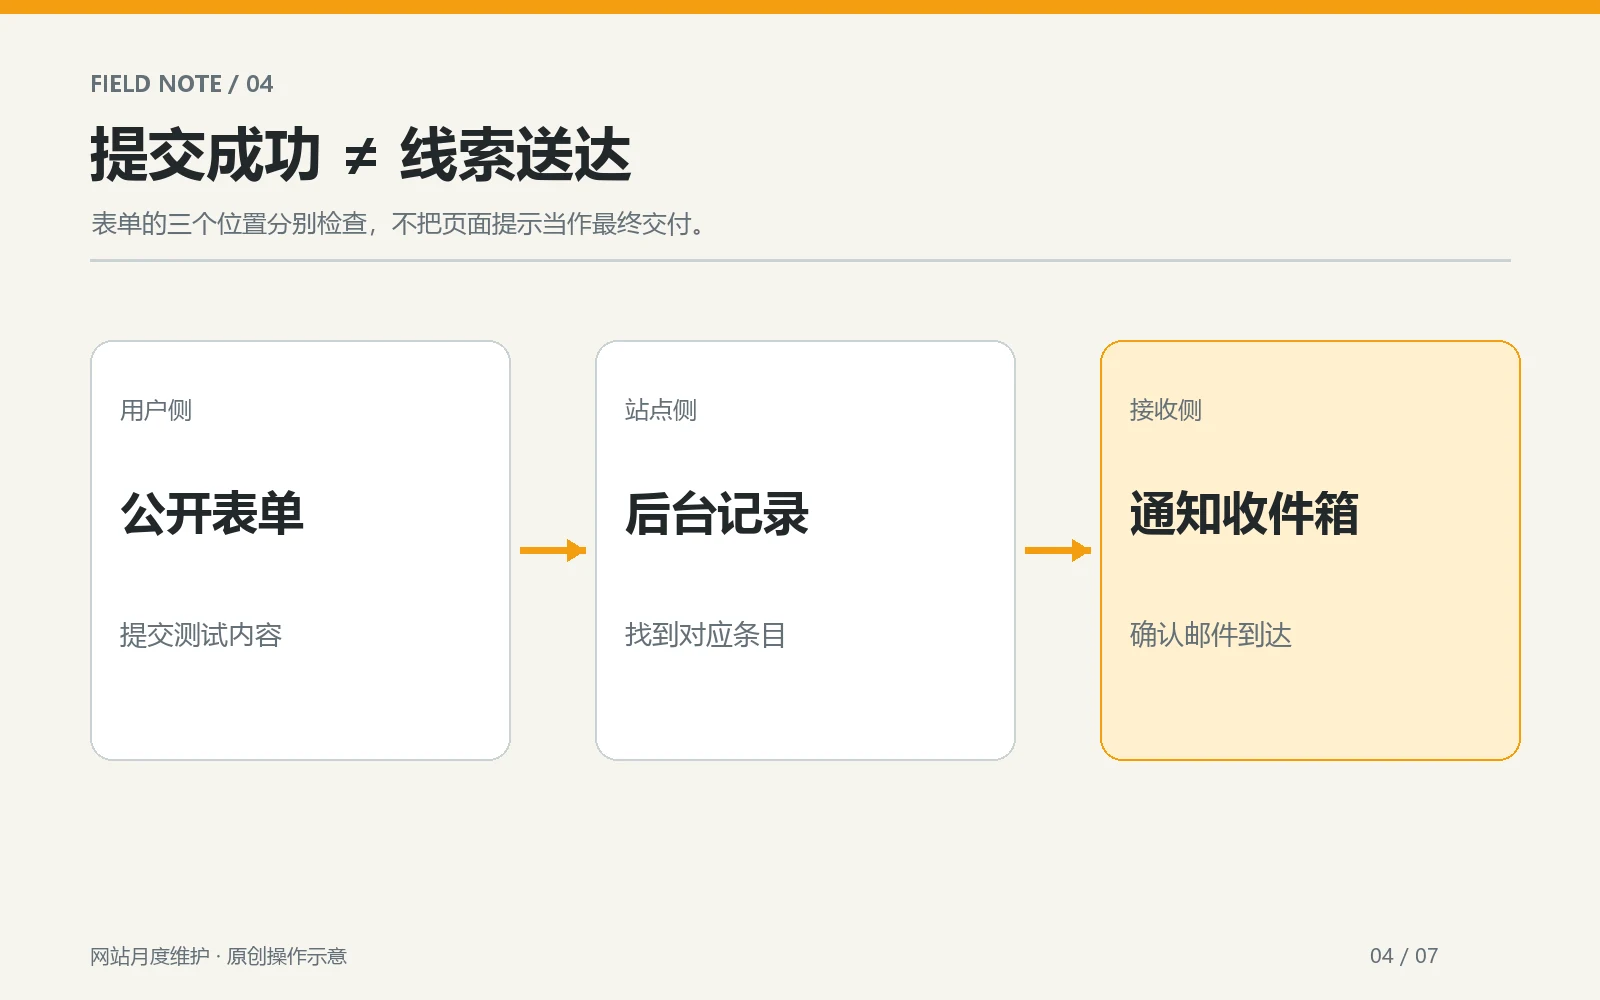
Task: Click the 站点侧 label
Action: click(x=661, y=410)
